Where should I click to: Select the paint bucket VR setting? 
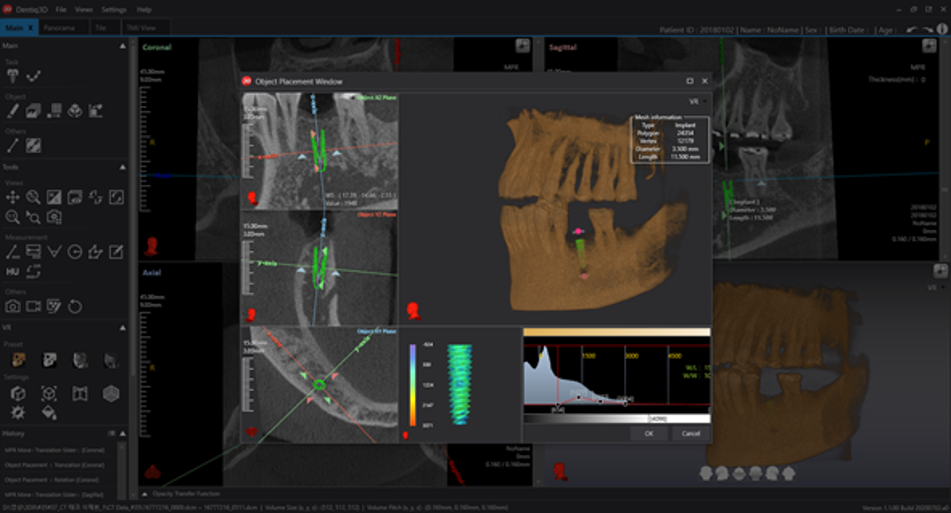[48, 412]
